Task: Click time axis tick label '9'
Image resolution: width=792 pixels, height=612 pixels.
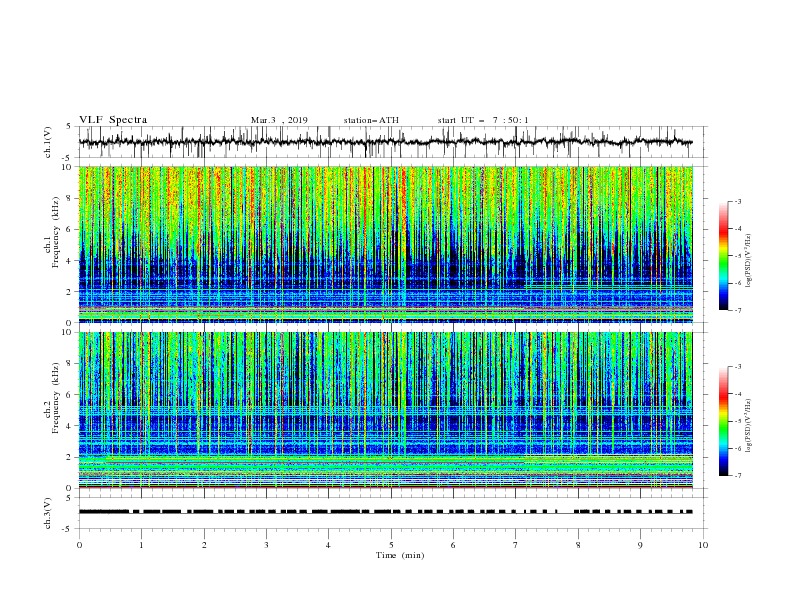Action: pyautogui.click(x=640, y=545)
